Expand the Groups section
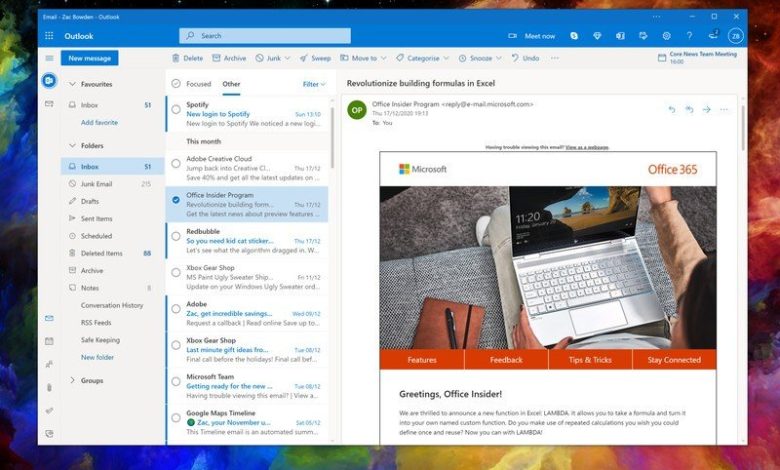 (x=72, y=380)
